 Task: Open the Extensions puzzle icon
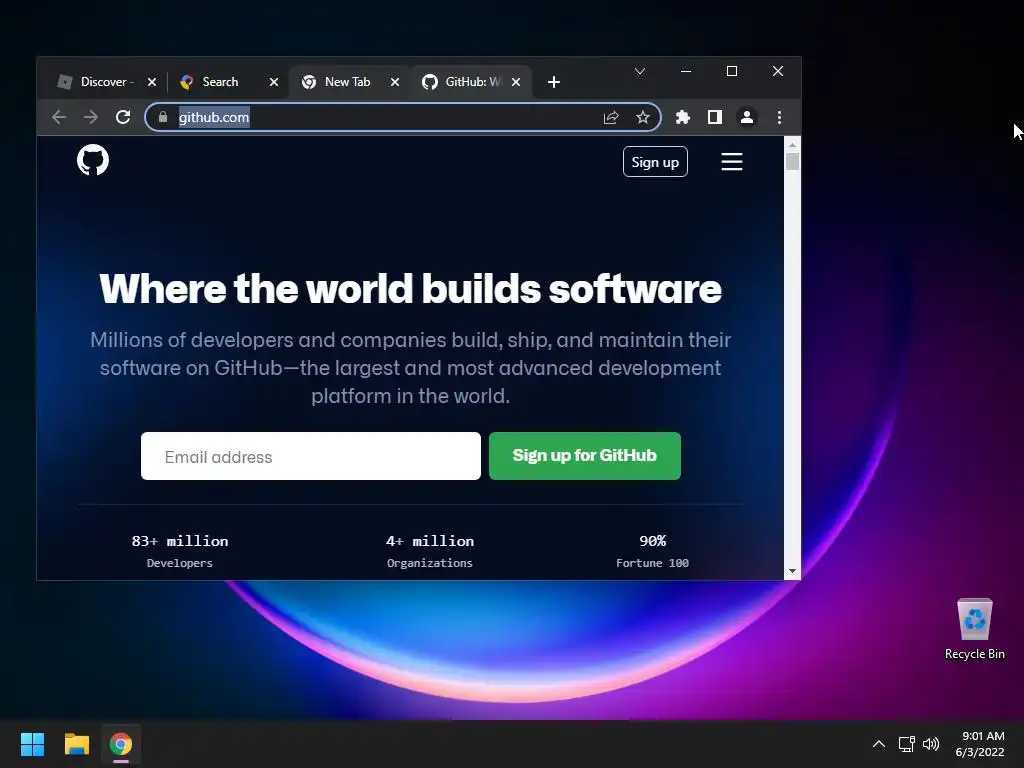click(x=682, y=117)
